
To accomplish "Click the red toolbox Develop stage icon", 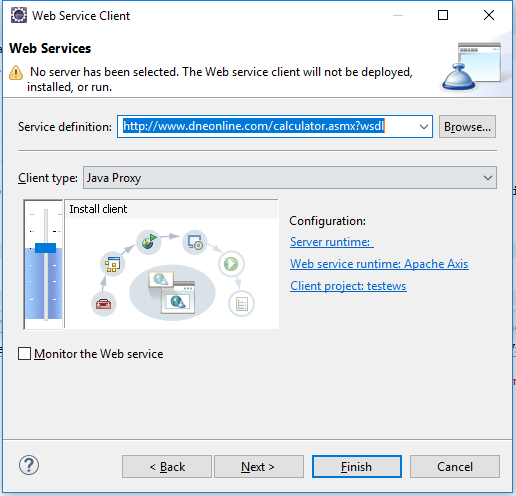I will [104, 304].
